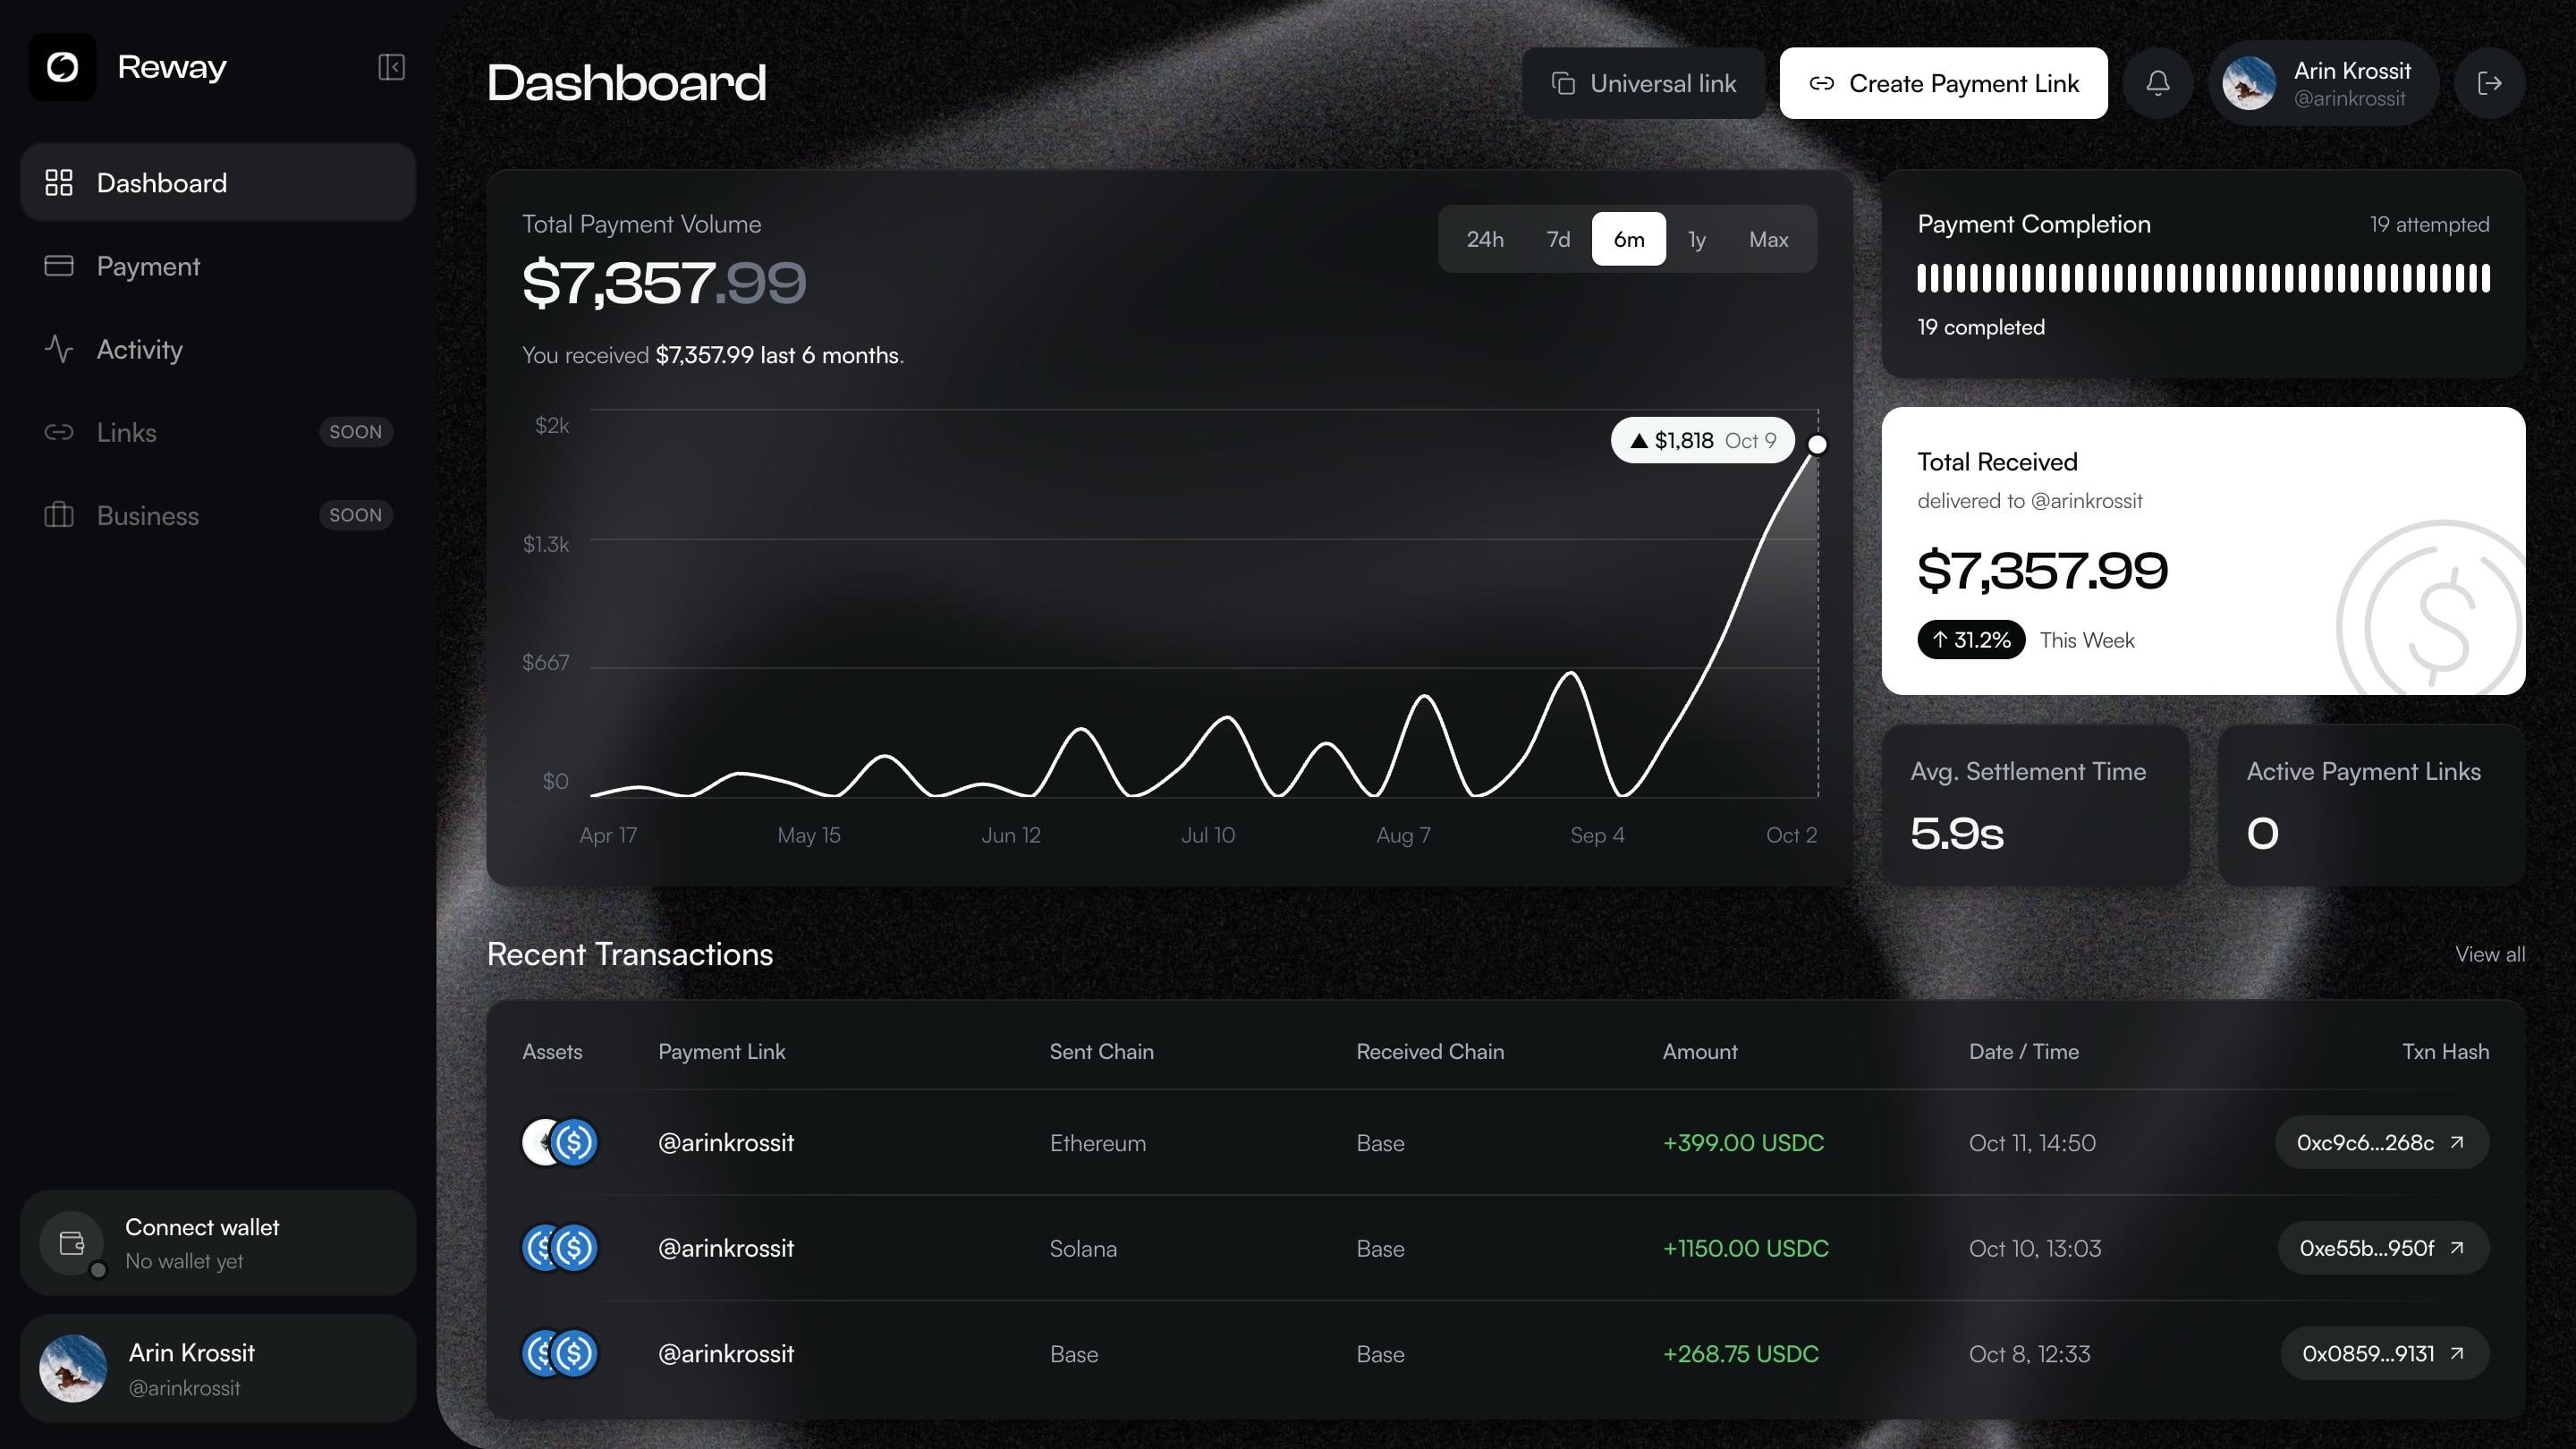Open notifications bell icon
This screenshot has width=2576, height=1449.
2158,83
